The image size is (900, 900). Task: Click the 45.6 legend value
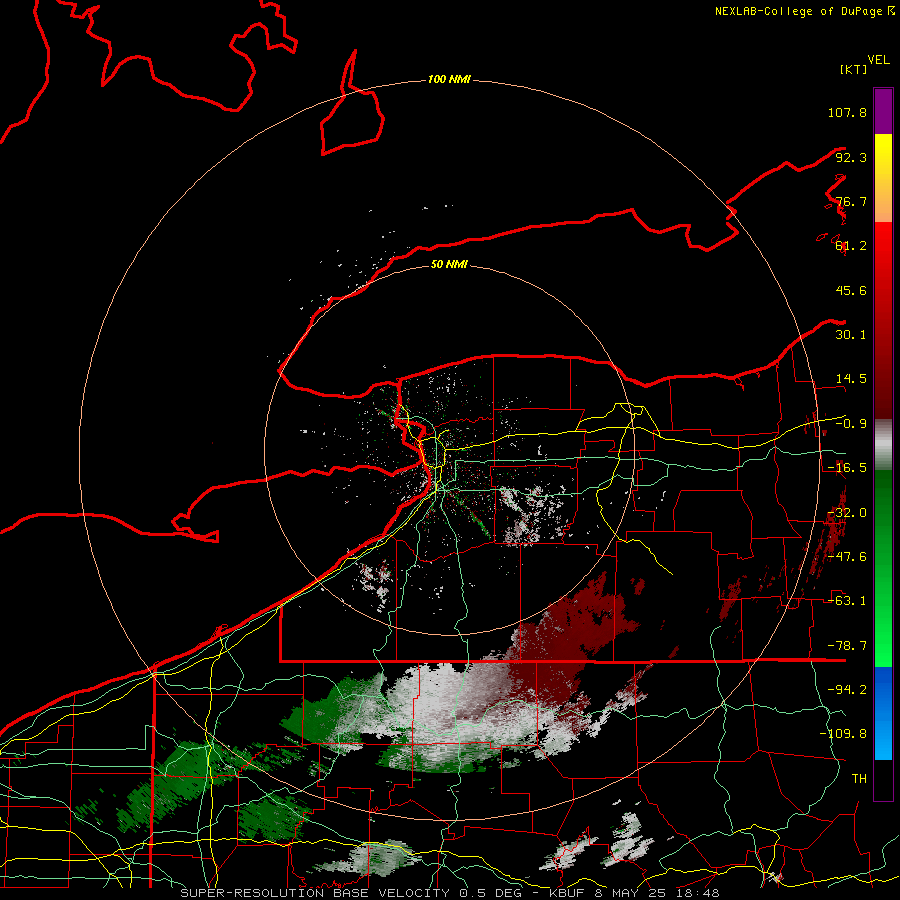[851, 290]
